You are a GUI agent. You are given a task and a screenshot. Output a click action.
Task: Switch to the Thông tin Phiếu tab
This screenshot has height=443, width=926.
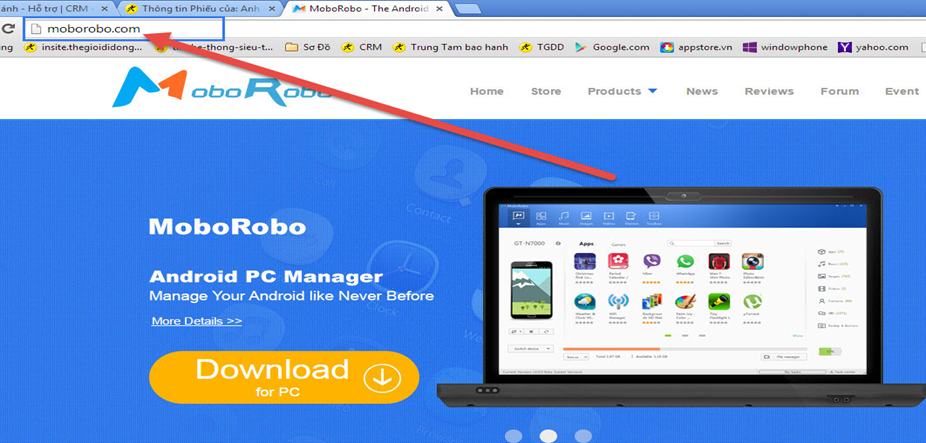point(200,9)
